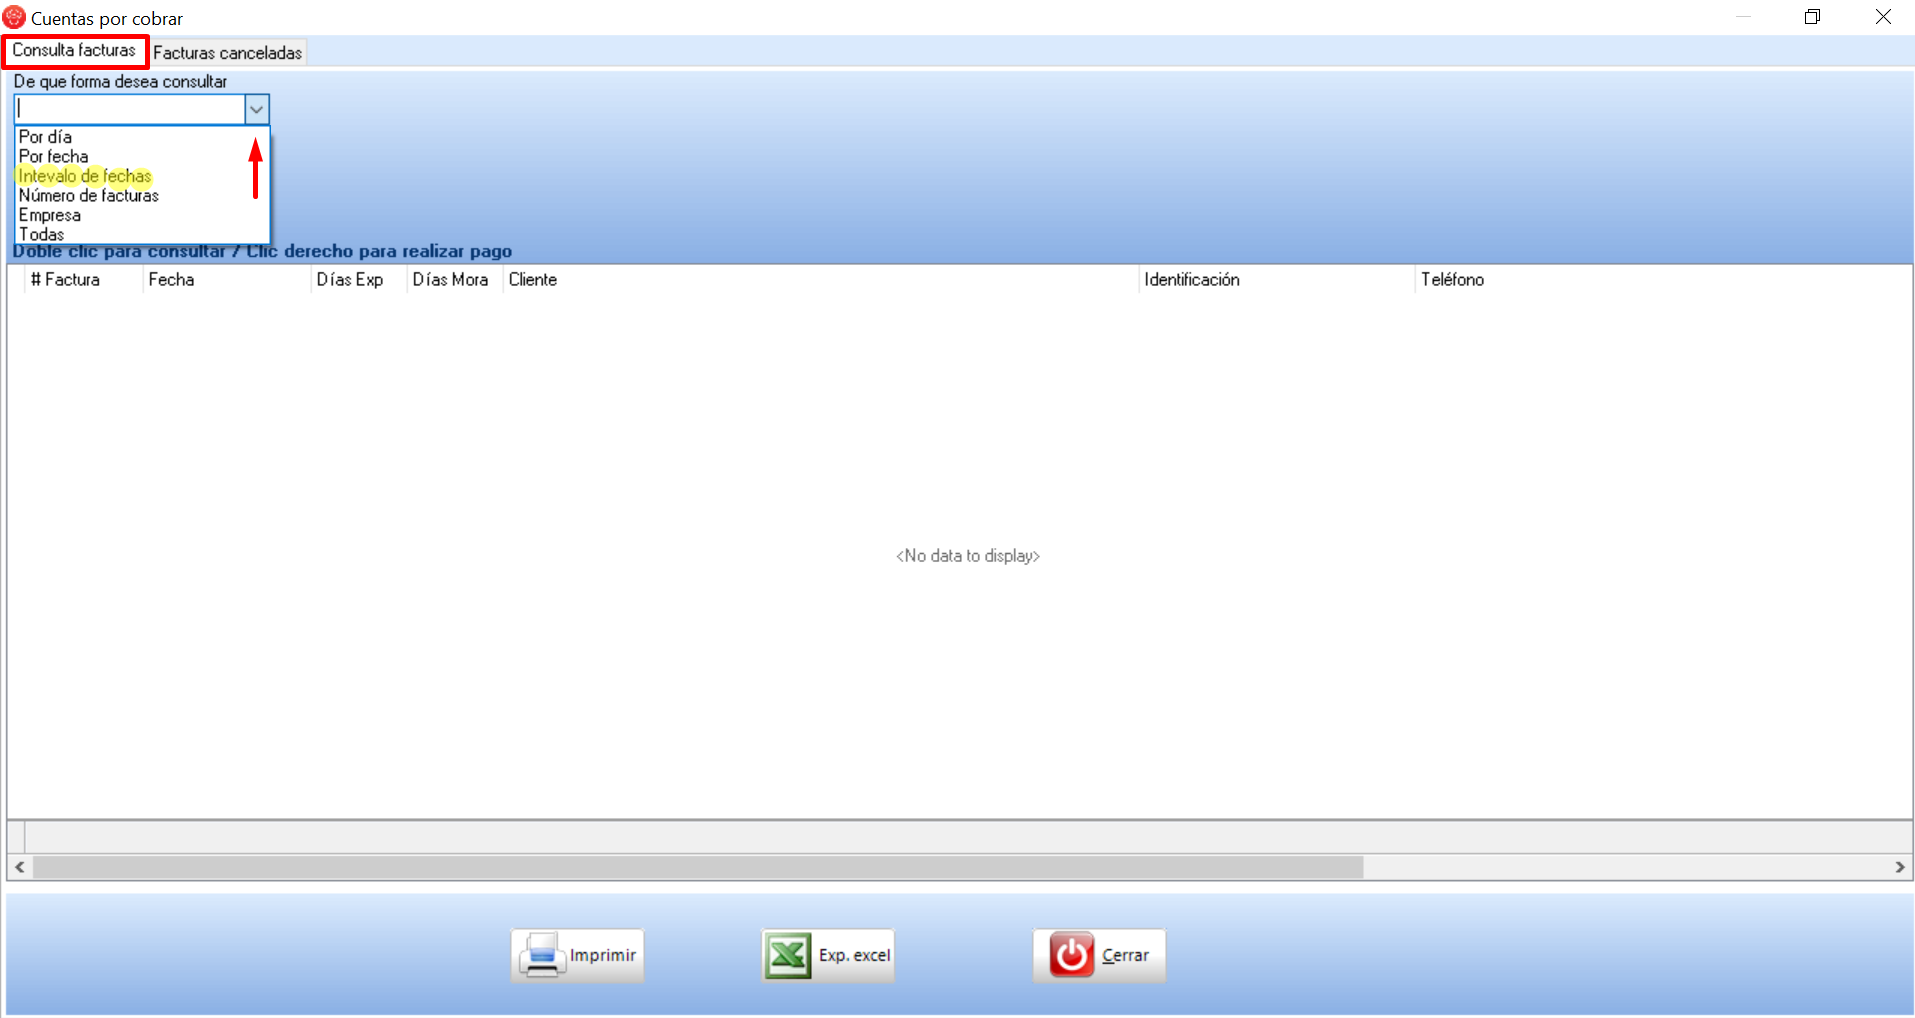Click the Días Mora column header
The image size is (1915, 1018).
pos(450,280)
